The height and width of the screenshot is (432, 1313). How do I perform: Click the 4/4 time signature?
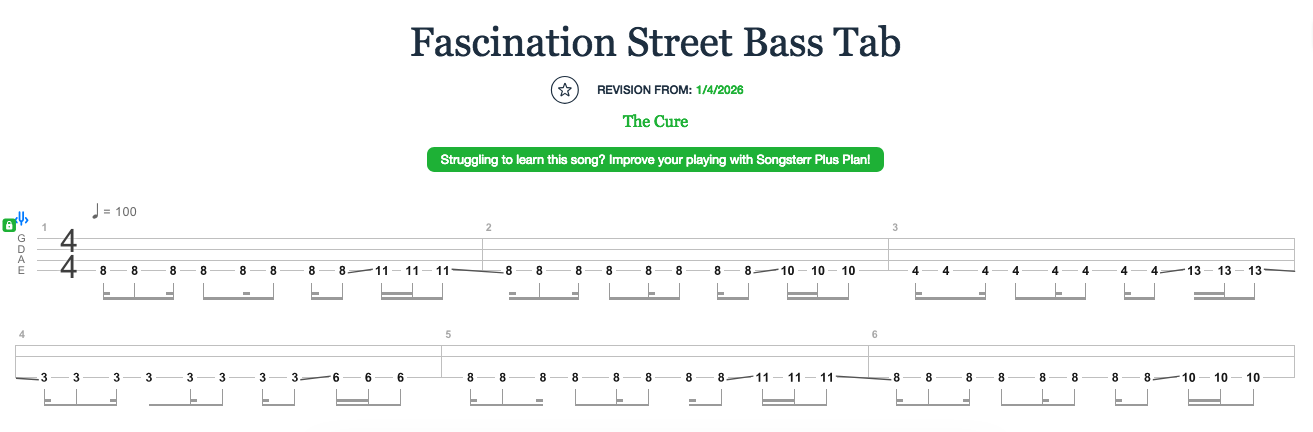69,254
